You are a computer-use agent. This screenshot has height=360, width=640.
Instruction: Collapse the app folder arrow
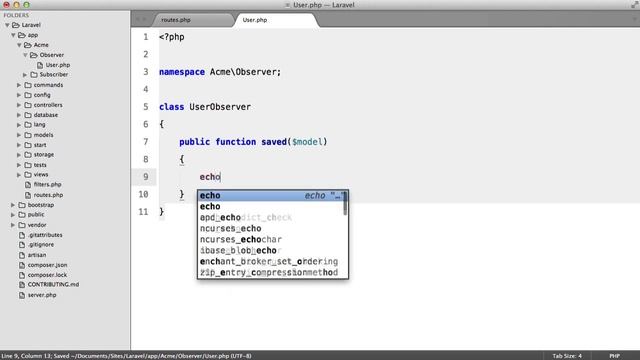click(13, 35)
